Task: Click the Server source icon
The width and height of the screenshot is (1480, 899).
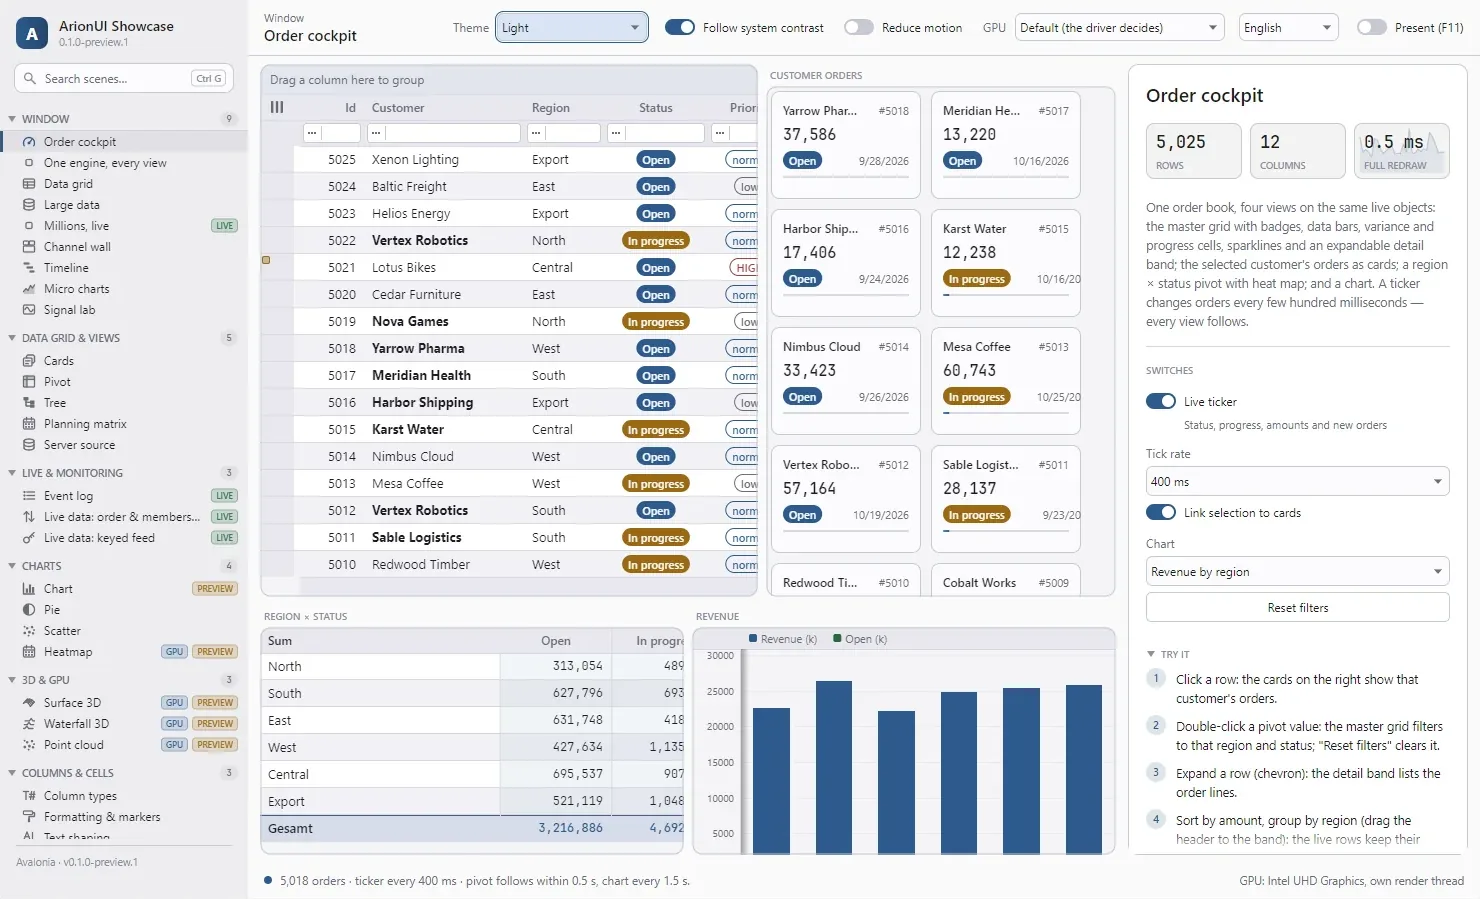Action: coord(29,445)
